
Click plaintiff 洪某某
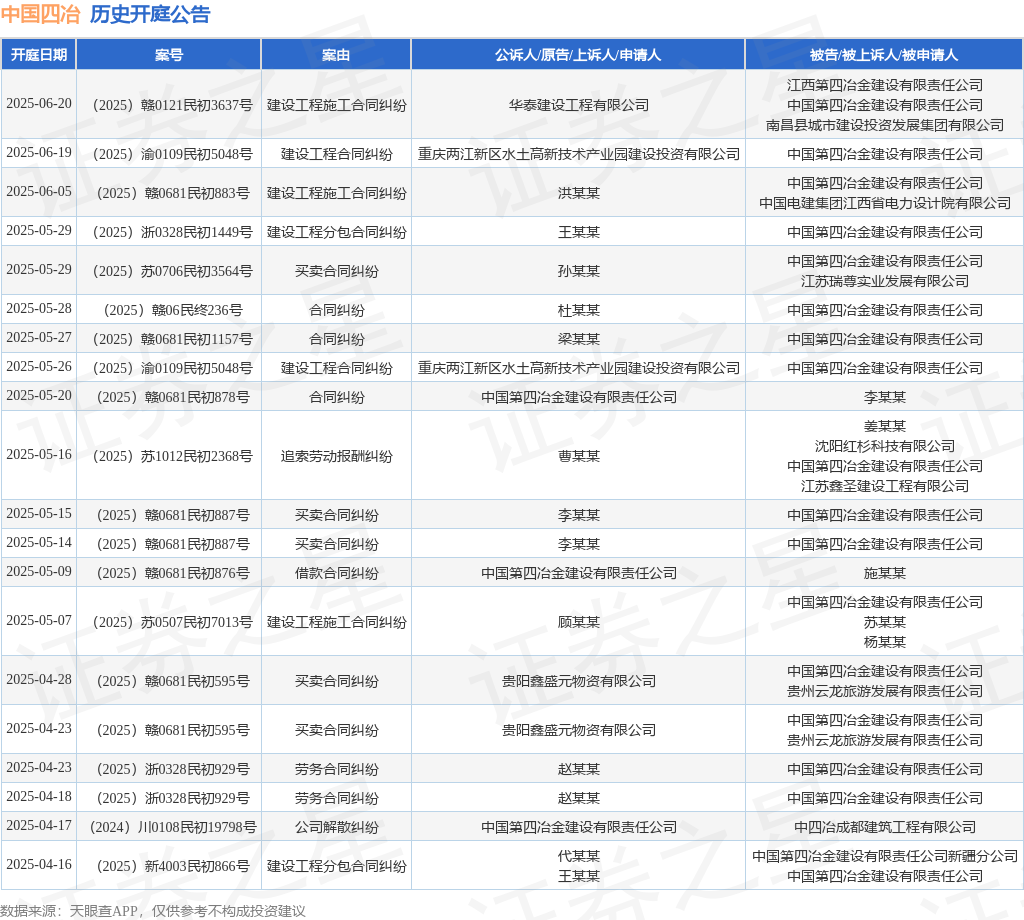tap(579, 193)
